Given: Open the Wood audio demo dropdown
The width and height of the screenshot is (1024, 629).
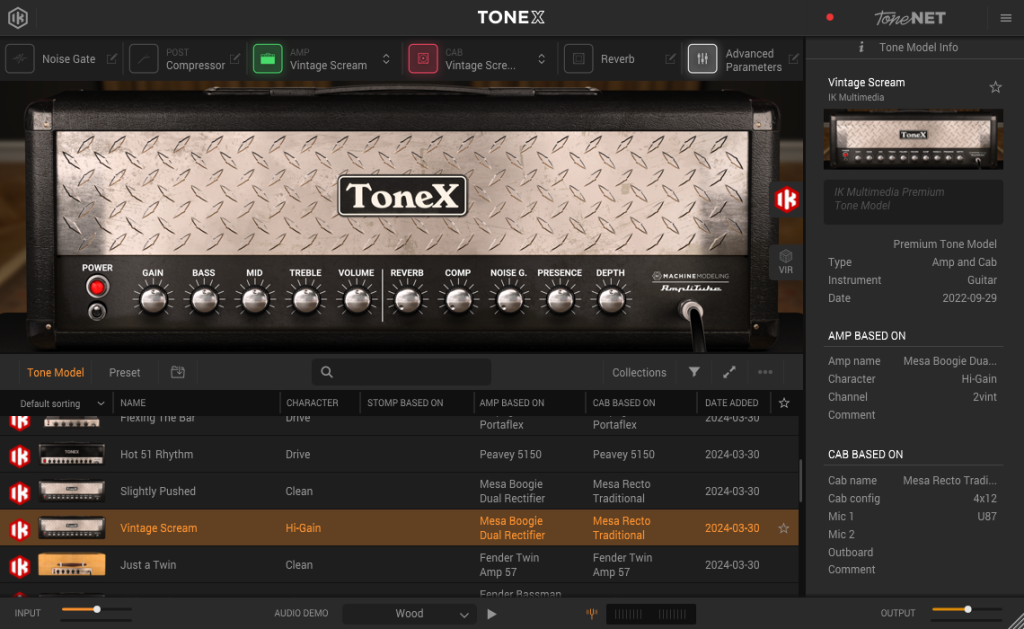Looking at the screenshot, I should tap(408, 614).
